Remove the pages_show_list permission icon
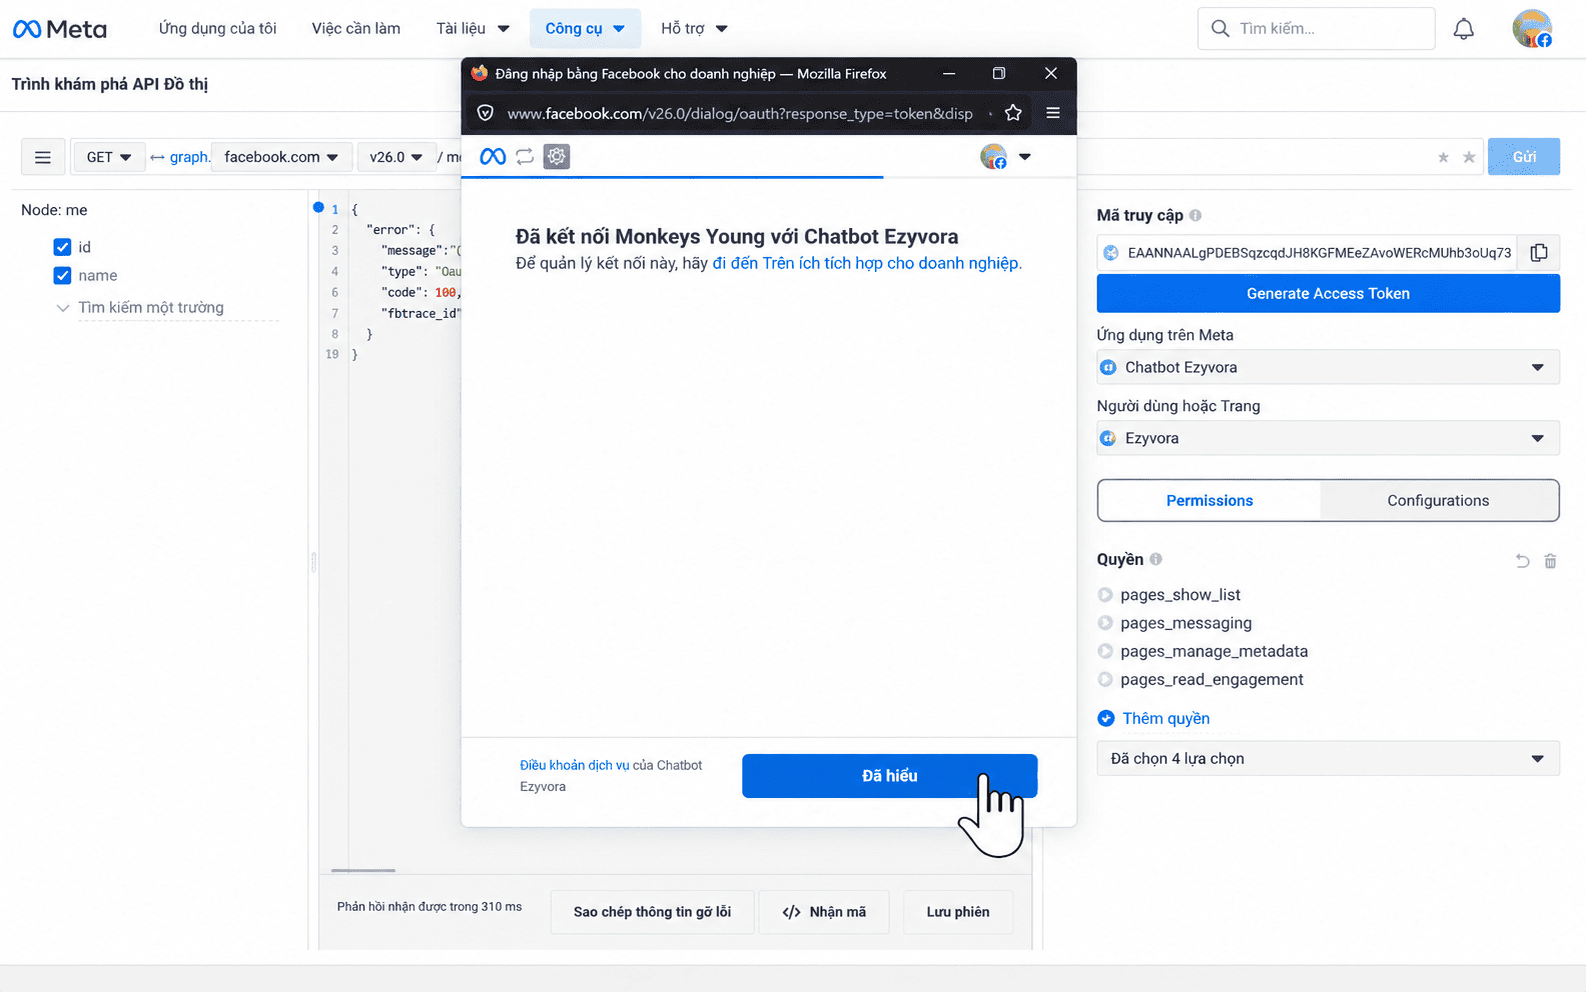Image resolution: width=1586 pixels, height=992 pixels. (1105, 595)
